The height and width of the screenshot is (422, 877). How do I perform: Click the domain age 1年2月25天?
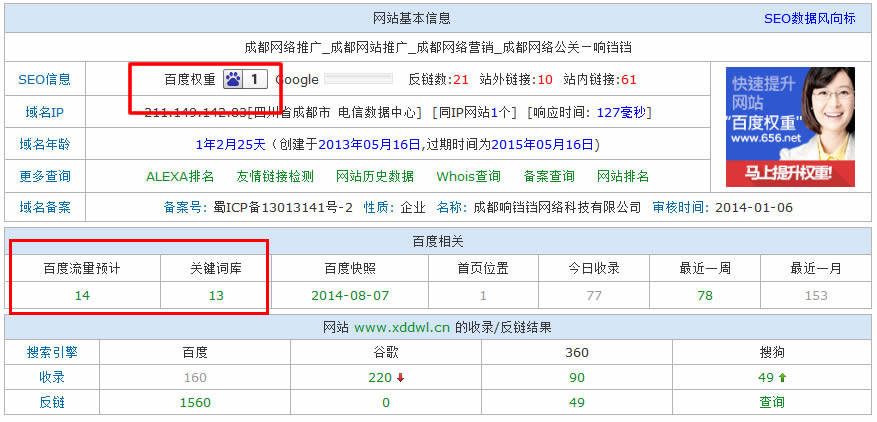point(230,145)
